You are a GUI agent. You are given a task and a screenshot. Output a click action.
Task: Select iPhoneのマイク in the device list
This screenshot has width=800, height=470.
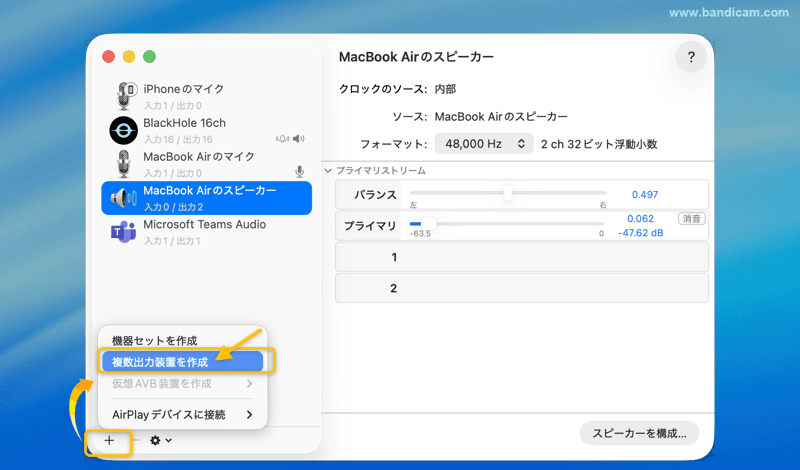[x=207, y=96]
